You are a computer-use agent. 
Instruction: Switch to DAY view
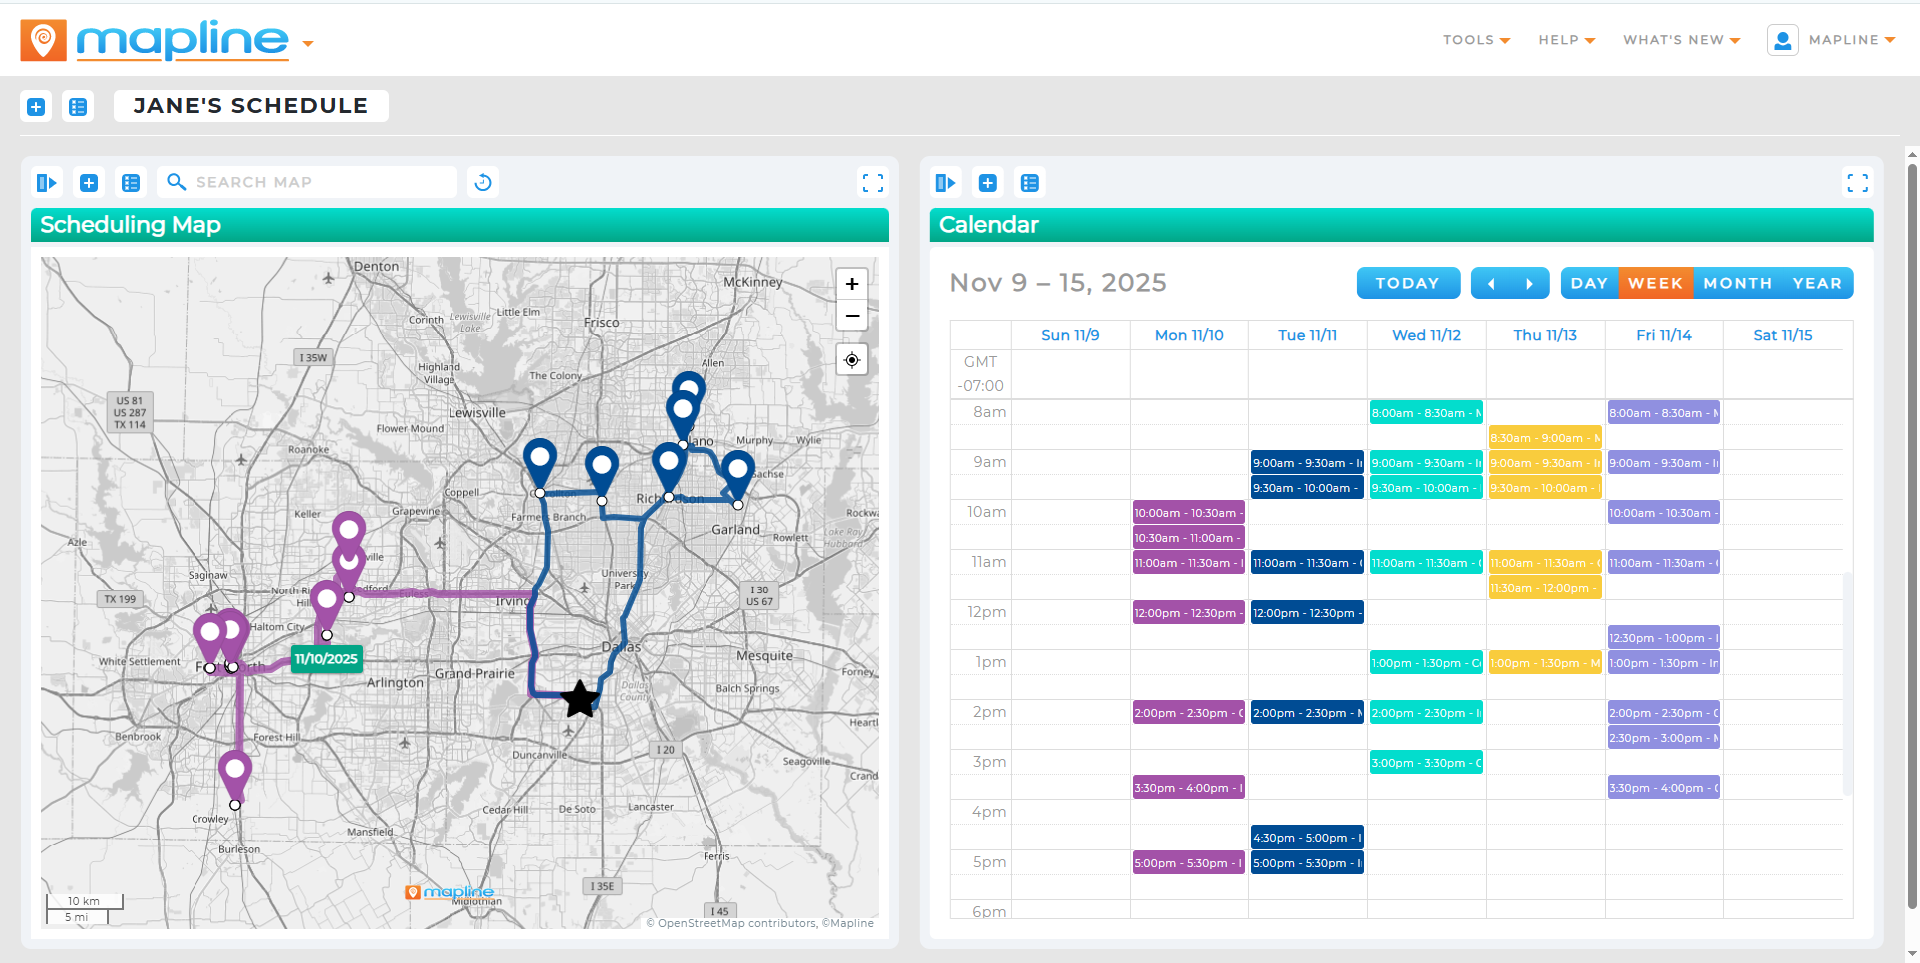point(1590,283)
